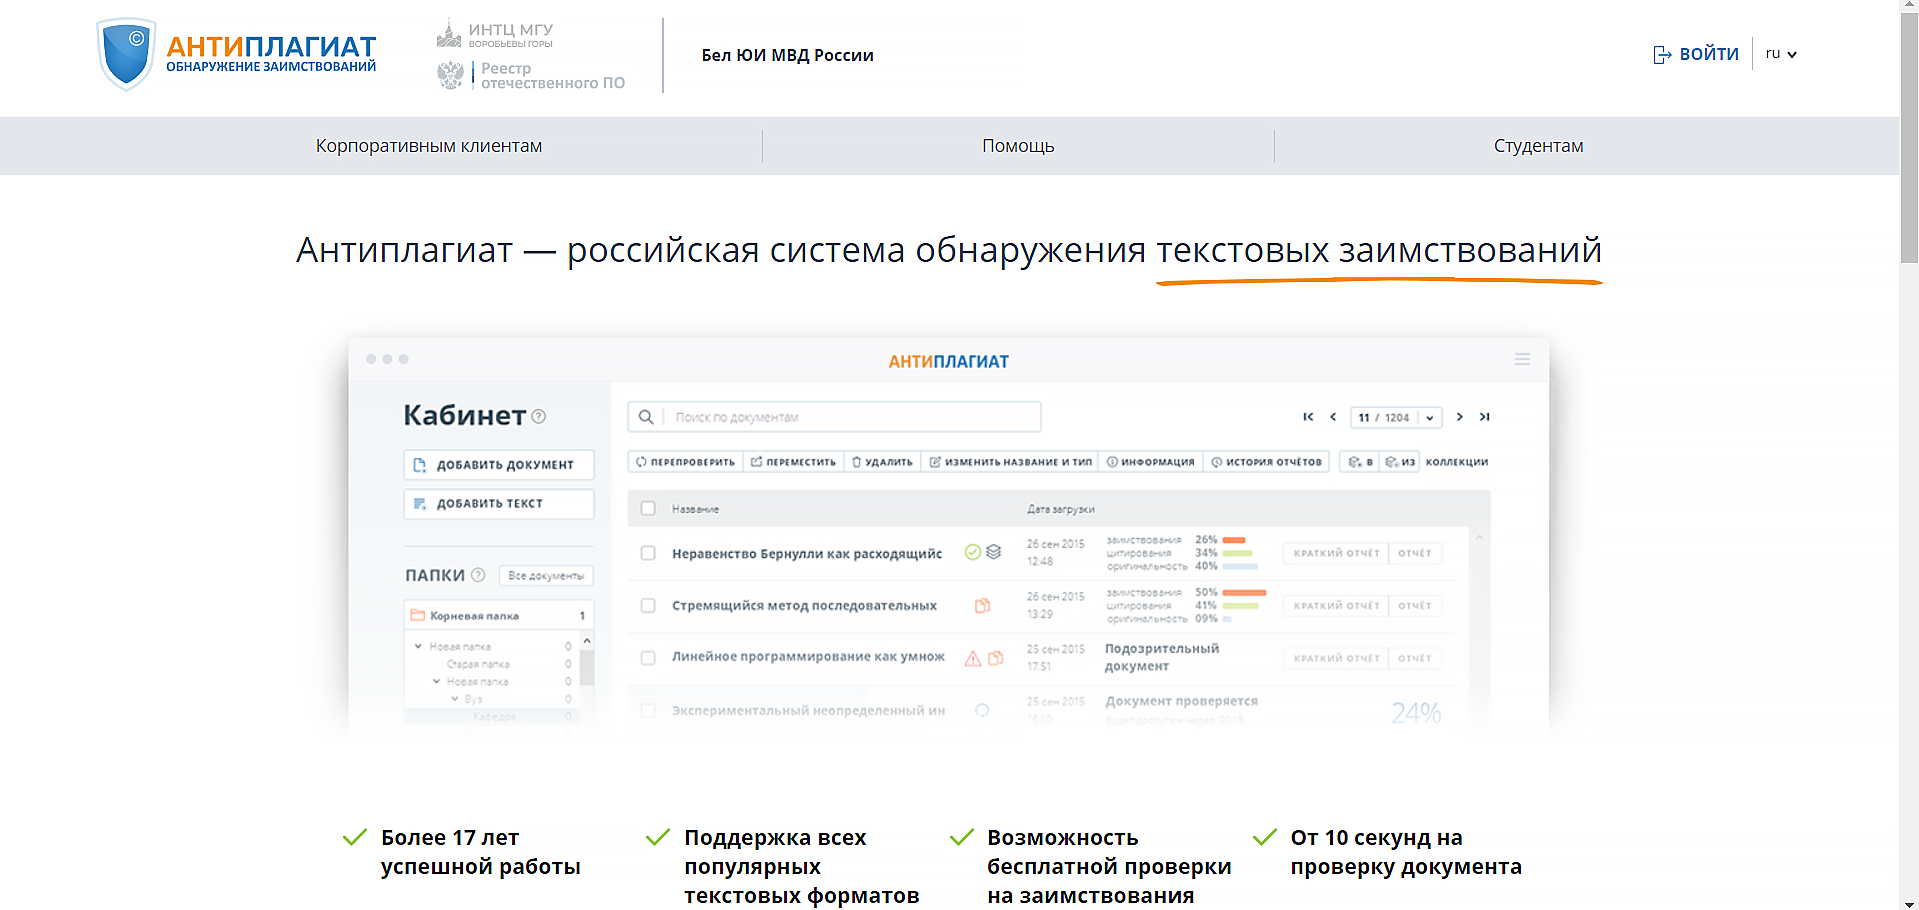Click the ДОБАВИТЬ ДОКУМЕНТ button
The height and width of the screenshot is (910, 1919).
499,465
